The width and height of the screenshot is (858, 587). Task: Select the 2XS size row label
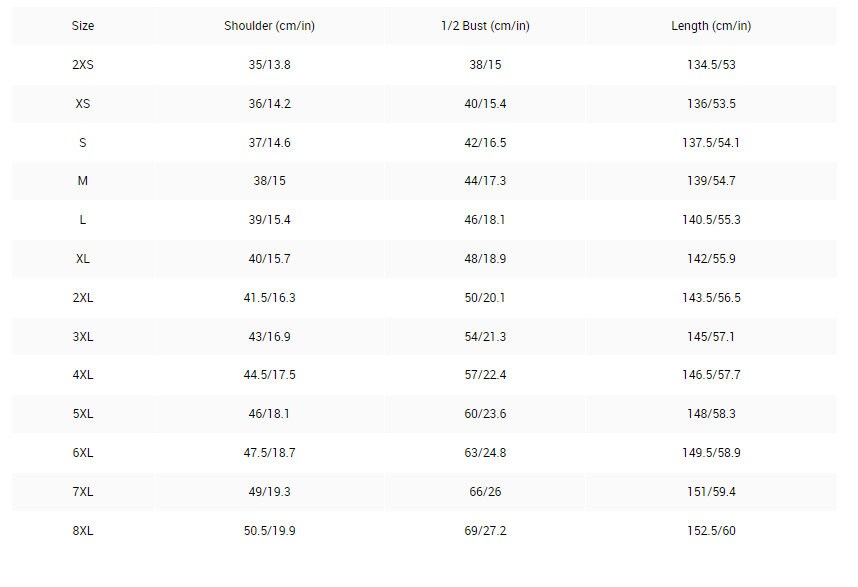pos(83,65)
